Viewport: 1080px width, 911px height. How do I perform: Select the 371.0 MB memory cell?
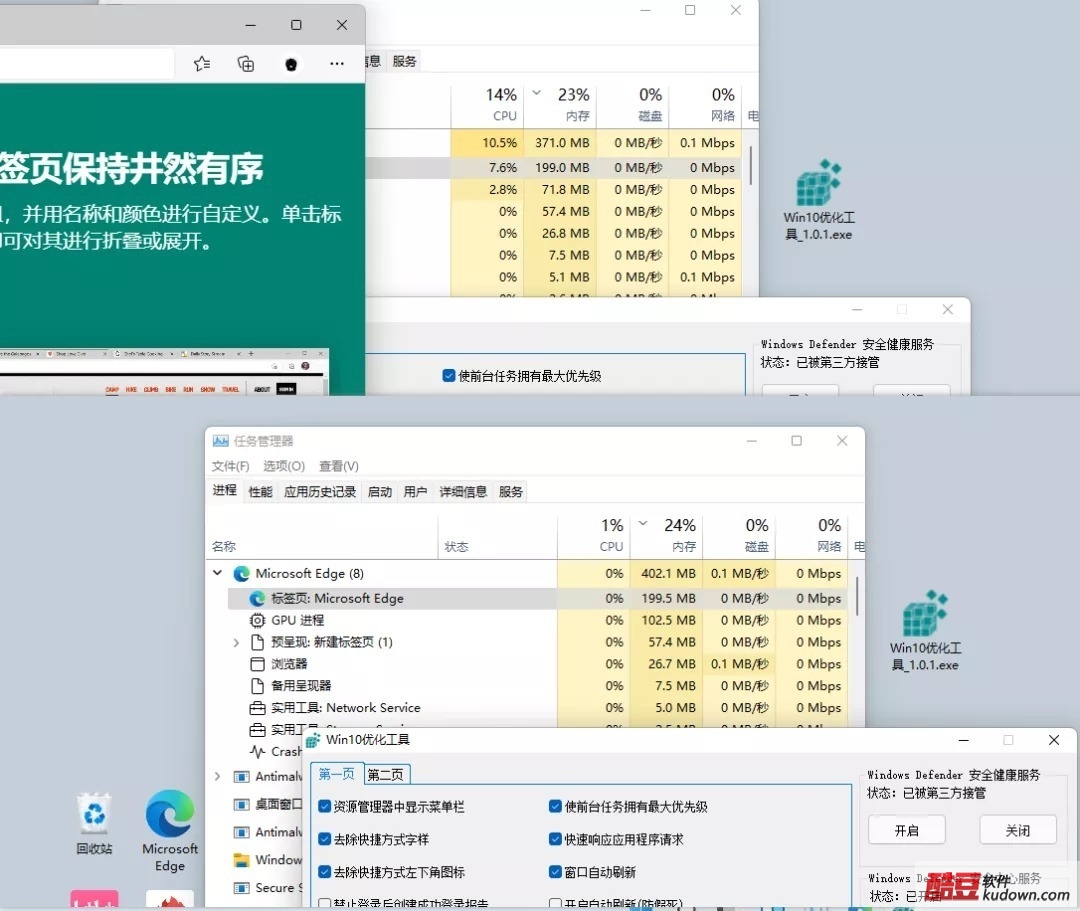click(x=561, y=143)
